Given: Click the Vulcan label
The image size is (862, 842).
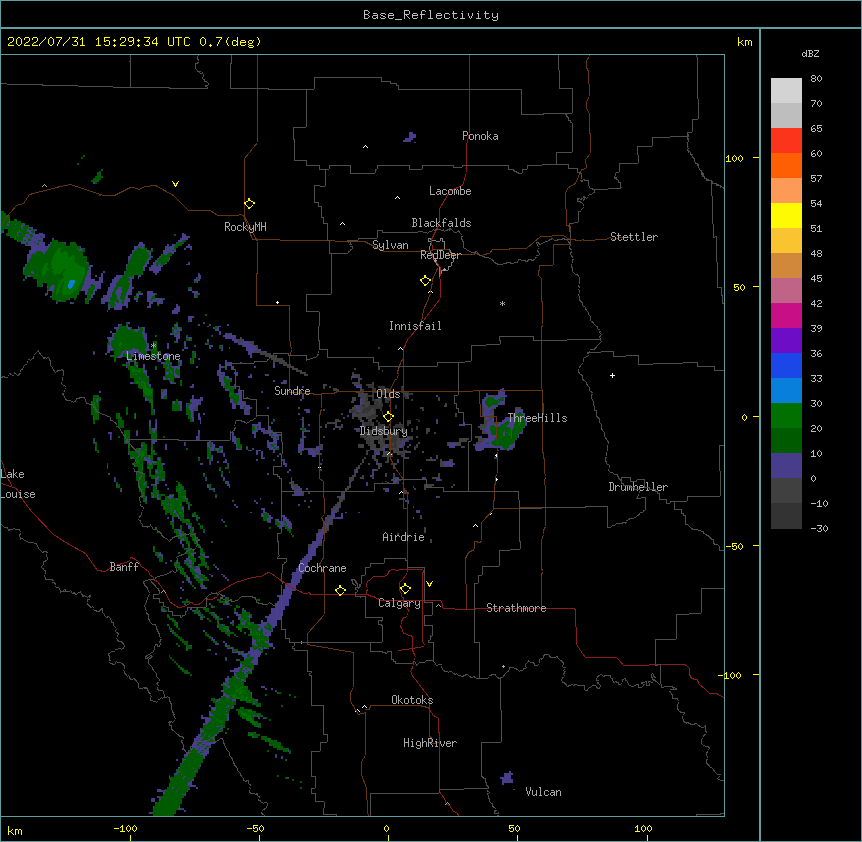Looking at the screenshot, I should [543, 792].
